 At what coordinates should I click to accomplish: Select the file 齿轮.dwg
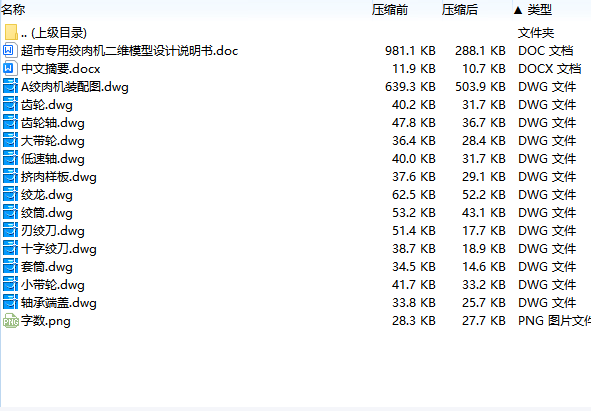click(47, 104)
